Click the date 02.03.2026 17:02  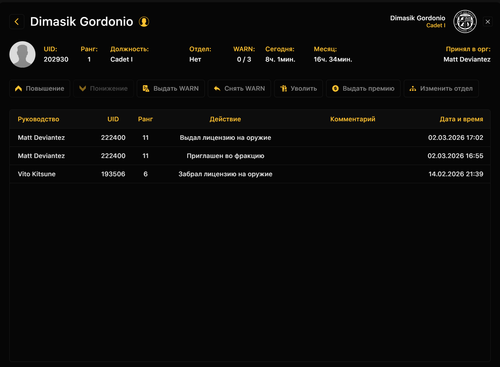[x=456, y=138]
